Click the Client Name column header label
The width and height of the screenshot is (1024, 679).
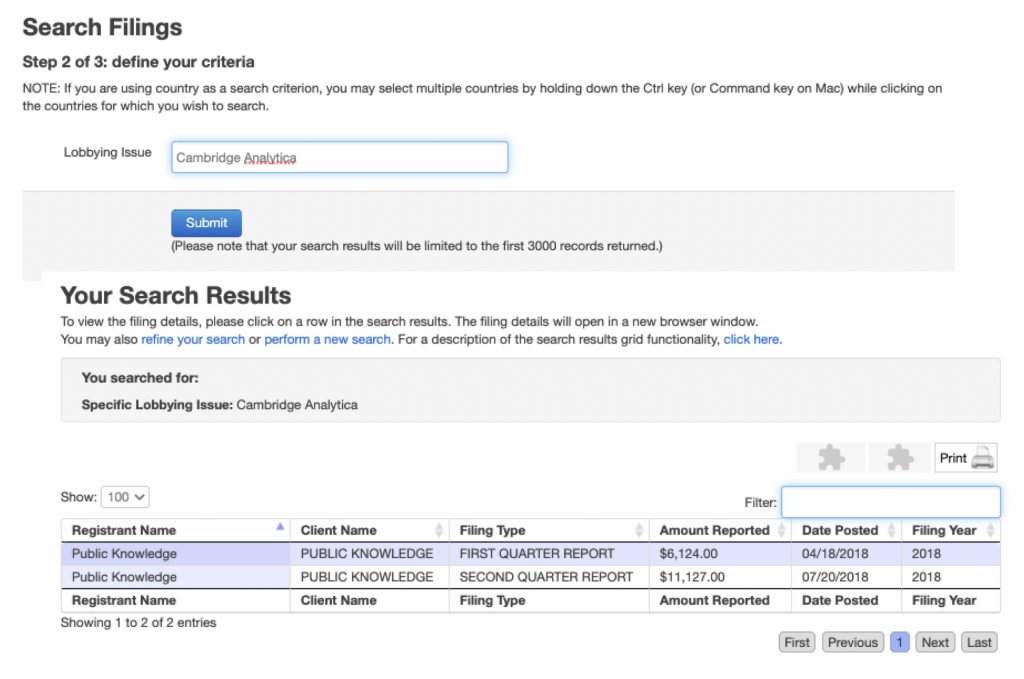click(x=338, y=530)
